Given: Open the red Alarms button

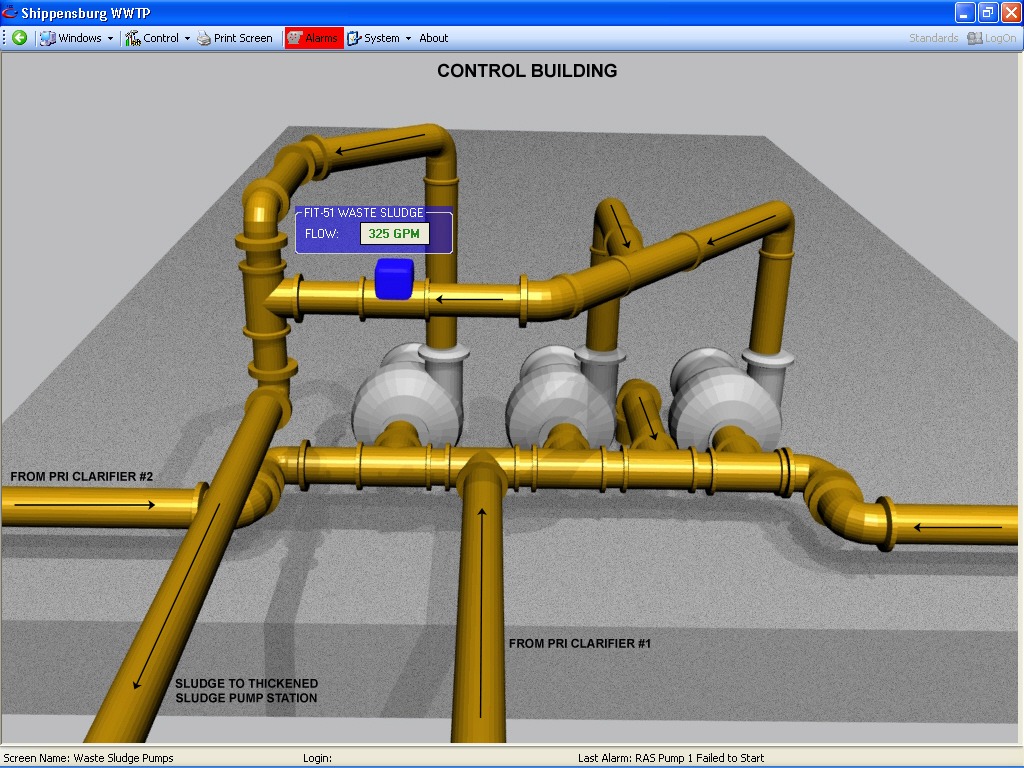Looking at the screenshot, I should (x=314, y=38).
